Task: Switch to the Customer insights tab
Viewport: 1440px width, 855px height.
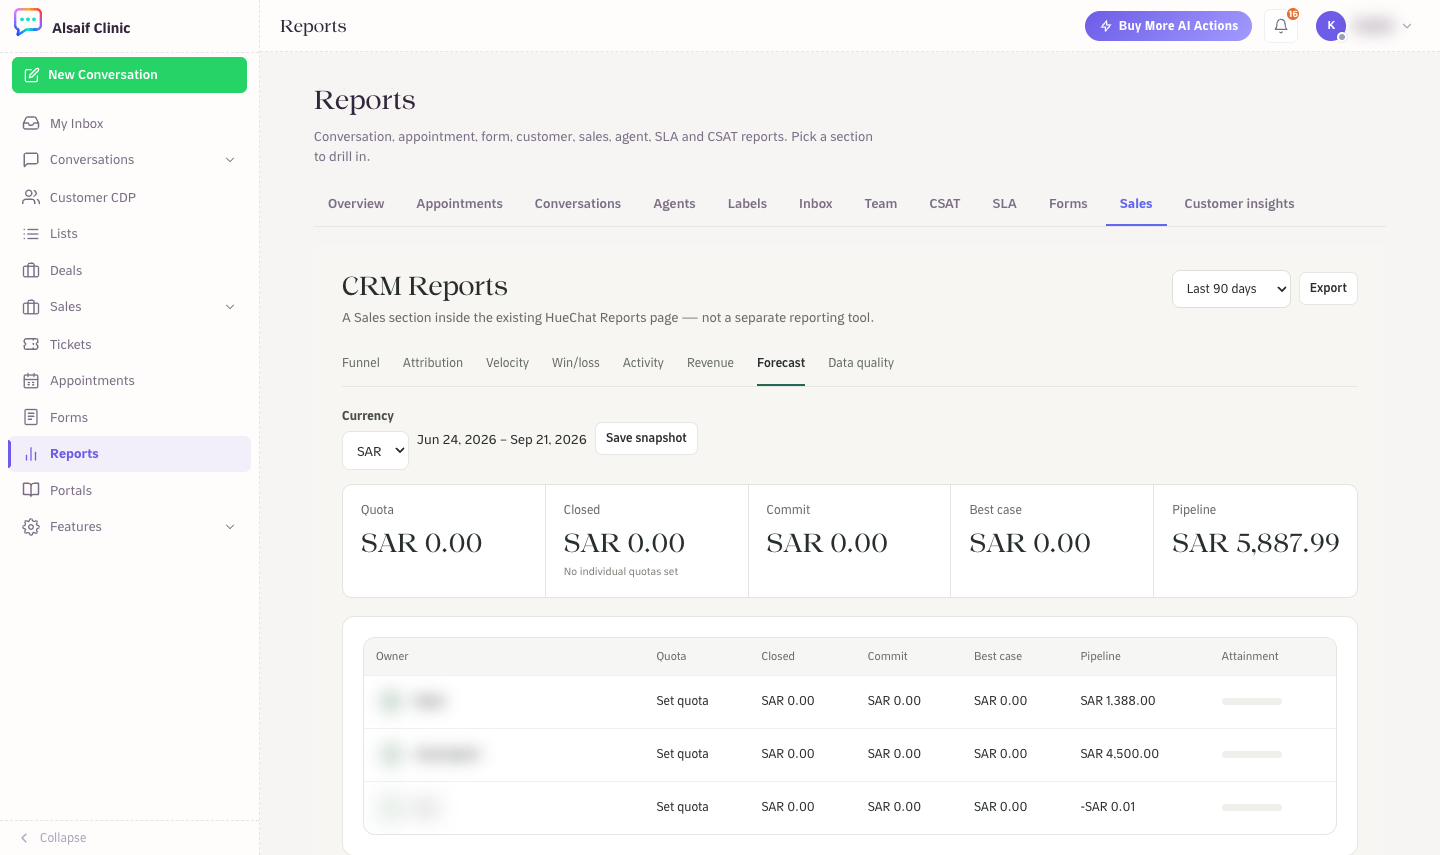Action: click(x=1239, y=204)
